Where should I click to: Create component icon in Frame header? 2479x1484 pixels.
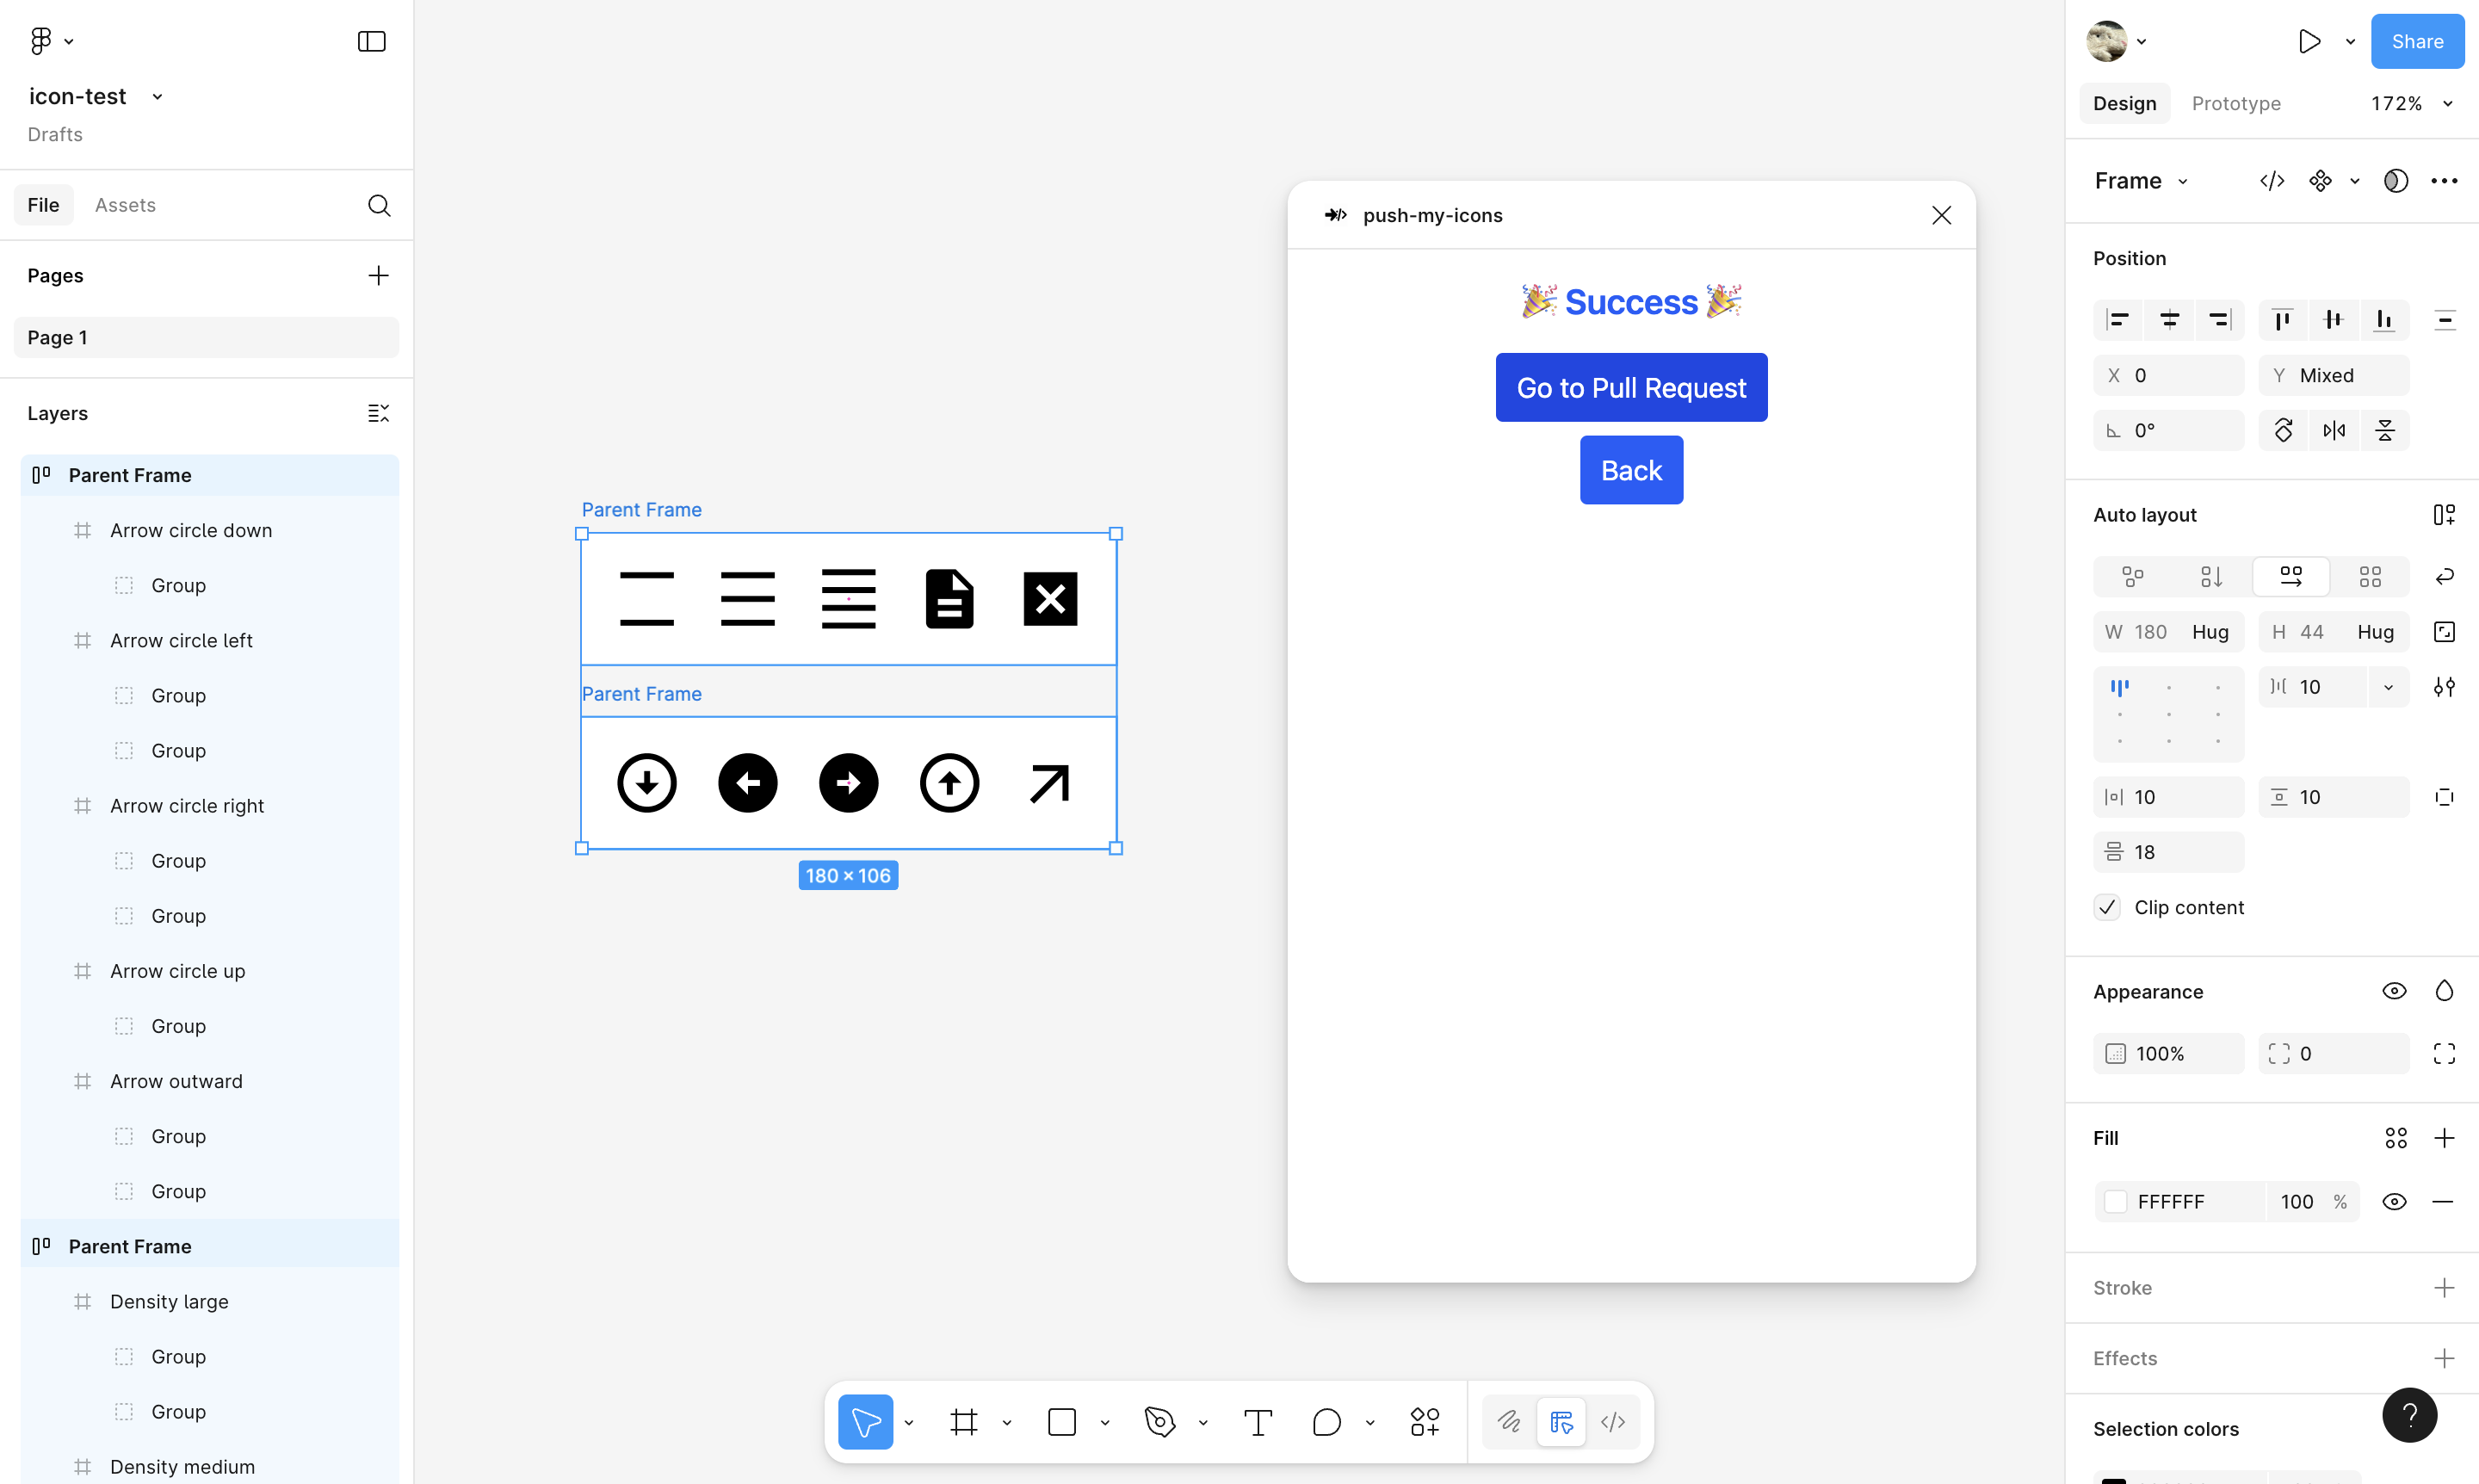[2320, 181]
